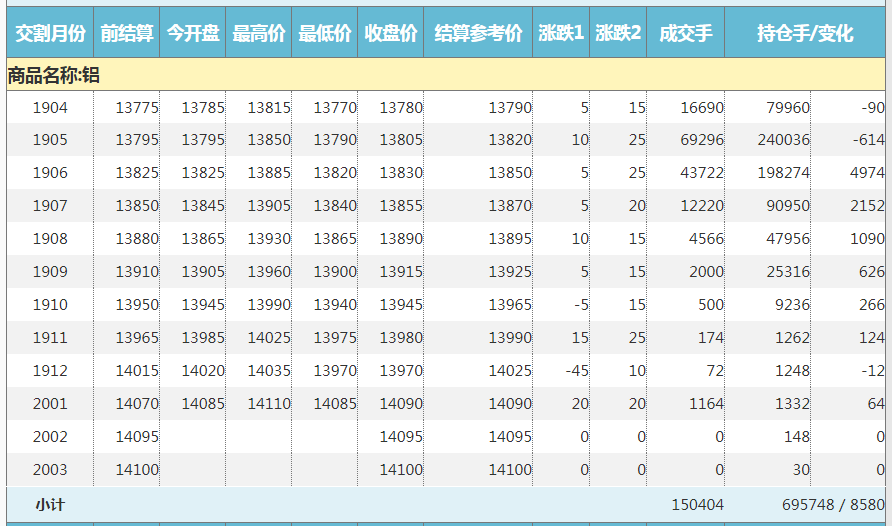Click the 交割月份 column header
The height and width of the screenshot is (526, 892).
(x=50, y=34)
